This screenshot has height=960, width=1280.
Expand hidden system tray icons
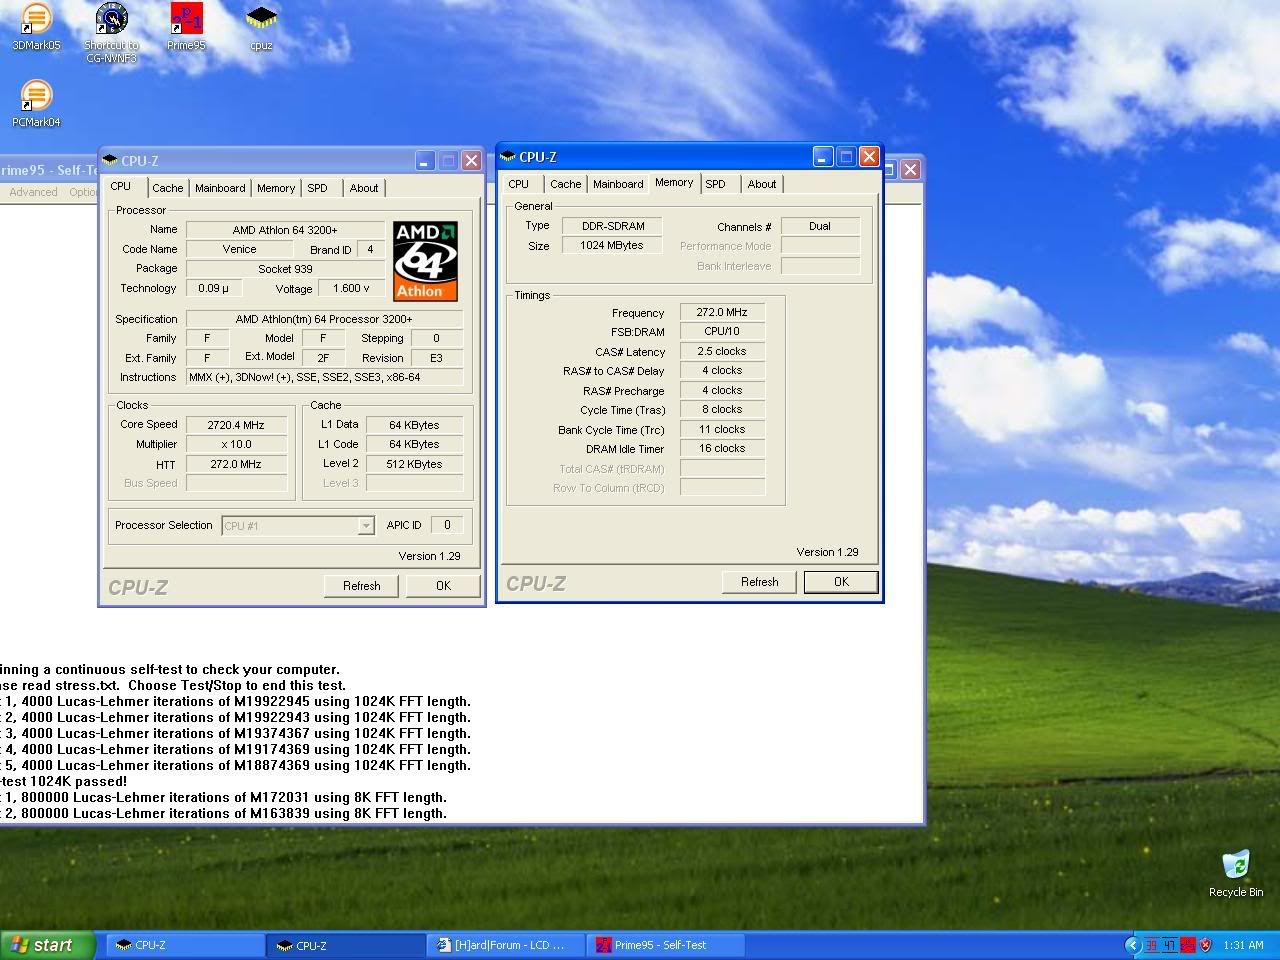coord(1132,945)
